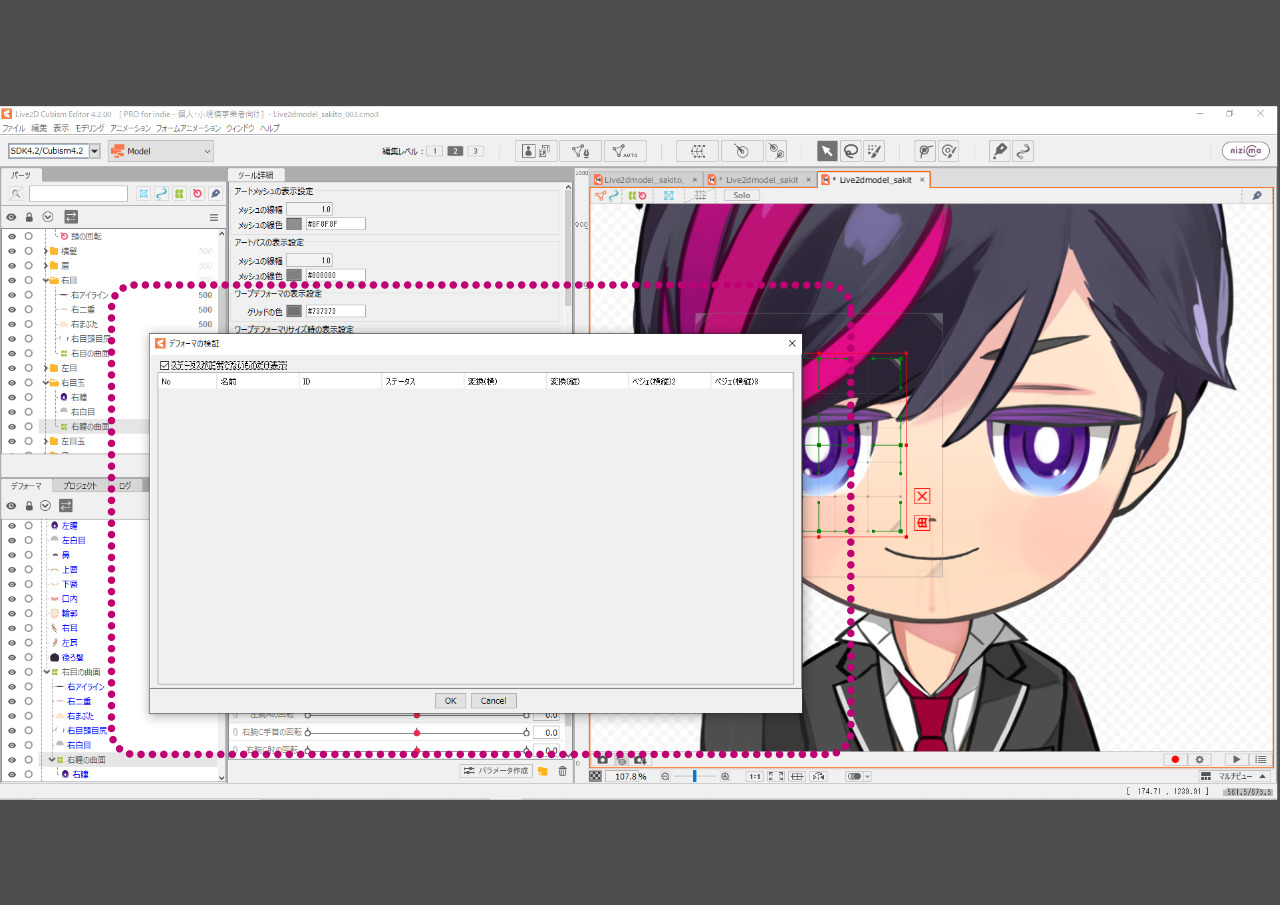This screenshot has width=1280, height=905.
Task: Click the red record button below the canvas
Action: click(x=1176, y=760)
